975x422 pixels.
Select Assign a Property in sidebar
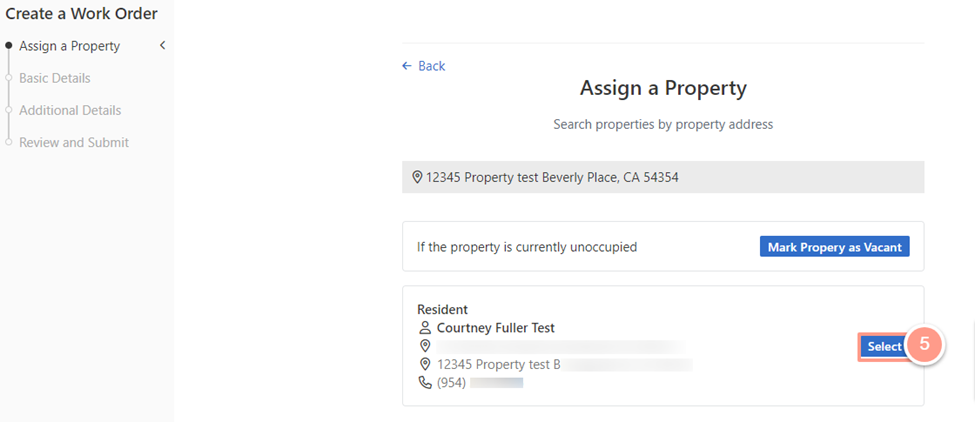[x=70, y=46]
